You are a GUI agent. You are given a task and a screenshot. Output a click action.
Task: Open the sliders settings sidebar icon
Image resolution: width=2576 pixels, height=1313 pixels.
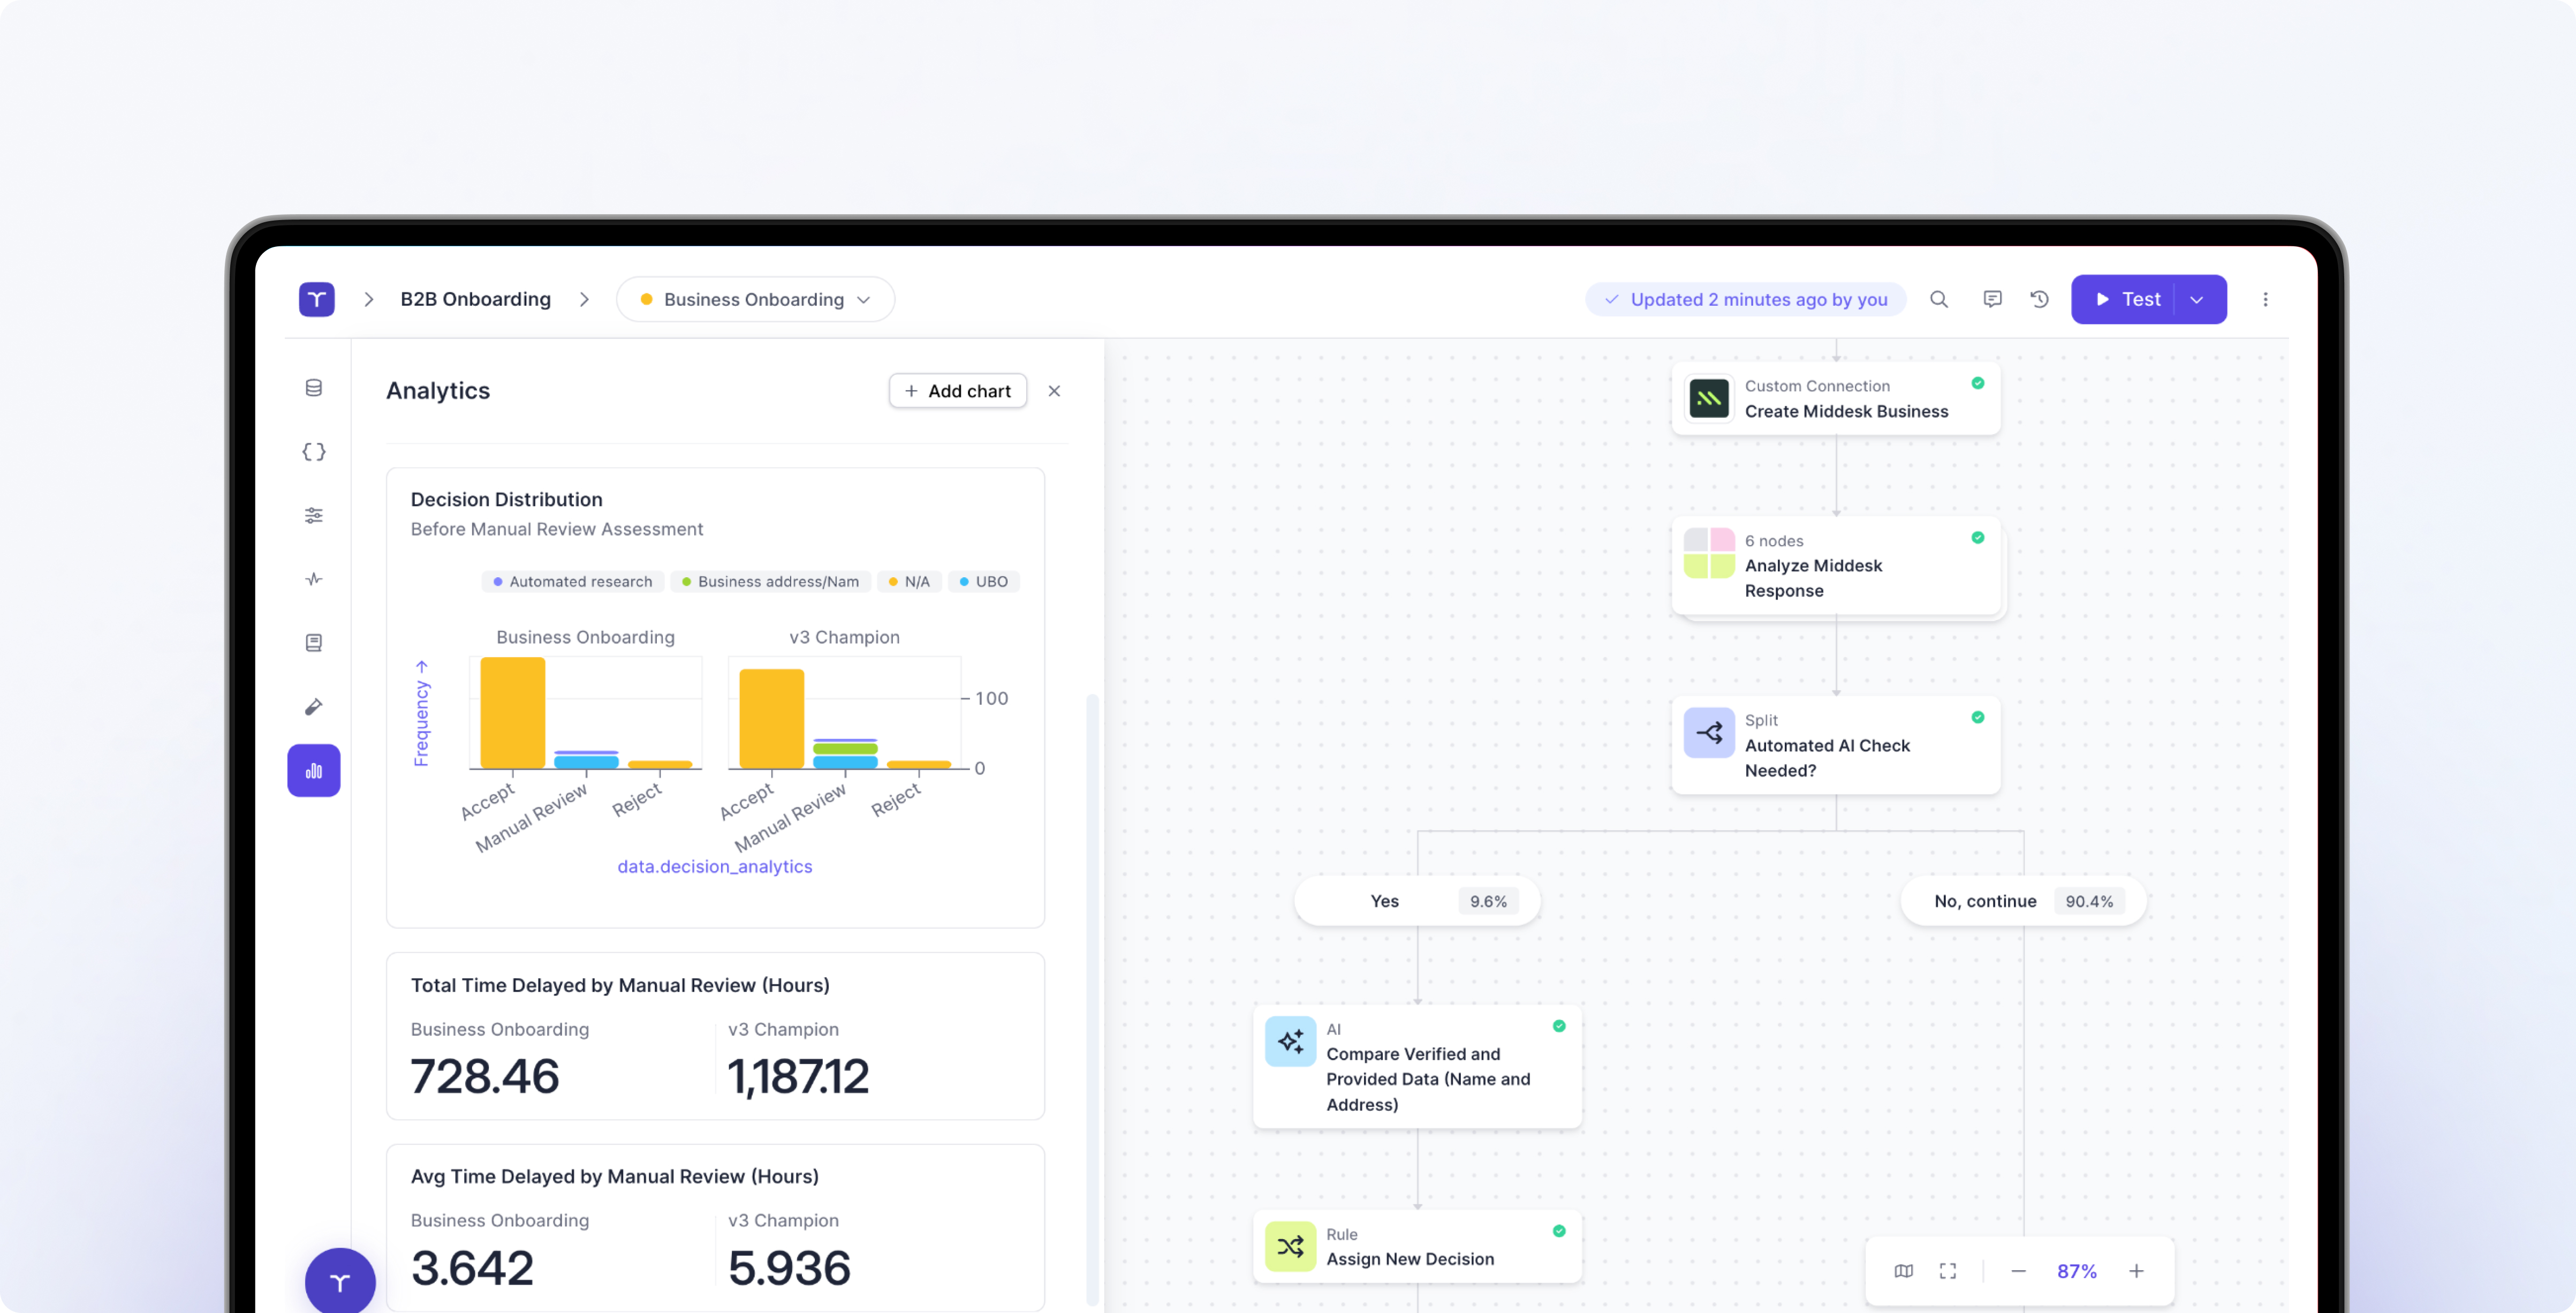click(313, 515)
